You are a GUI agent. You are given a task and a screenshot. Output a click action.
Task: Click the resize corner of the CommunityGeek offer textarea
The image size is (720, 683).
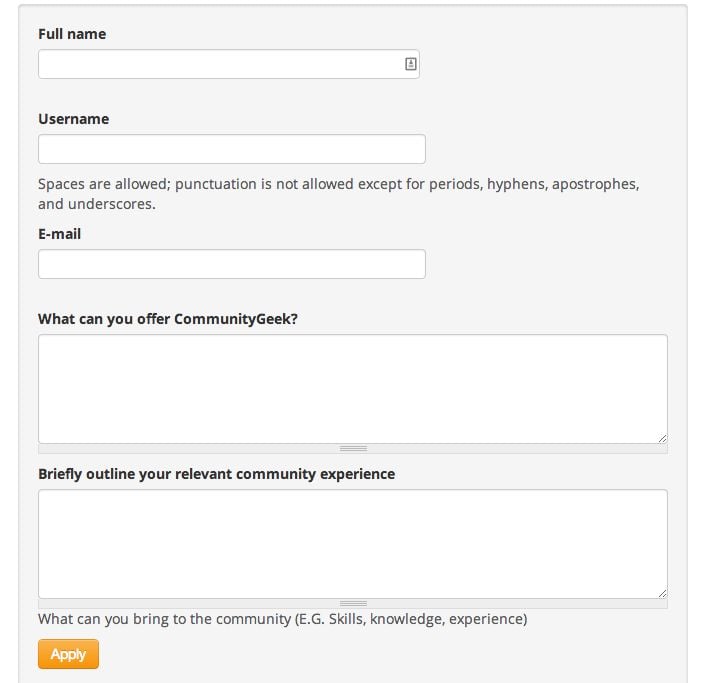click(662, 439)
